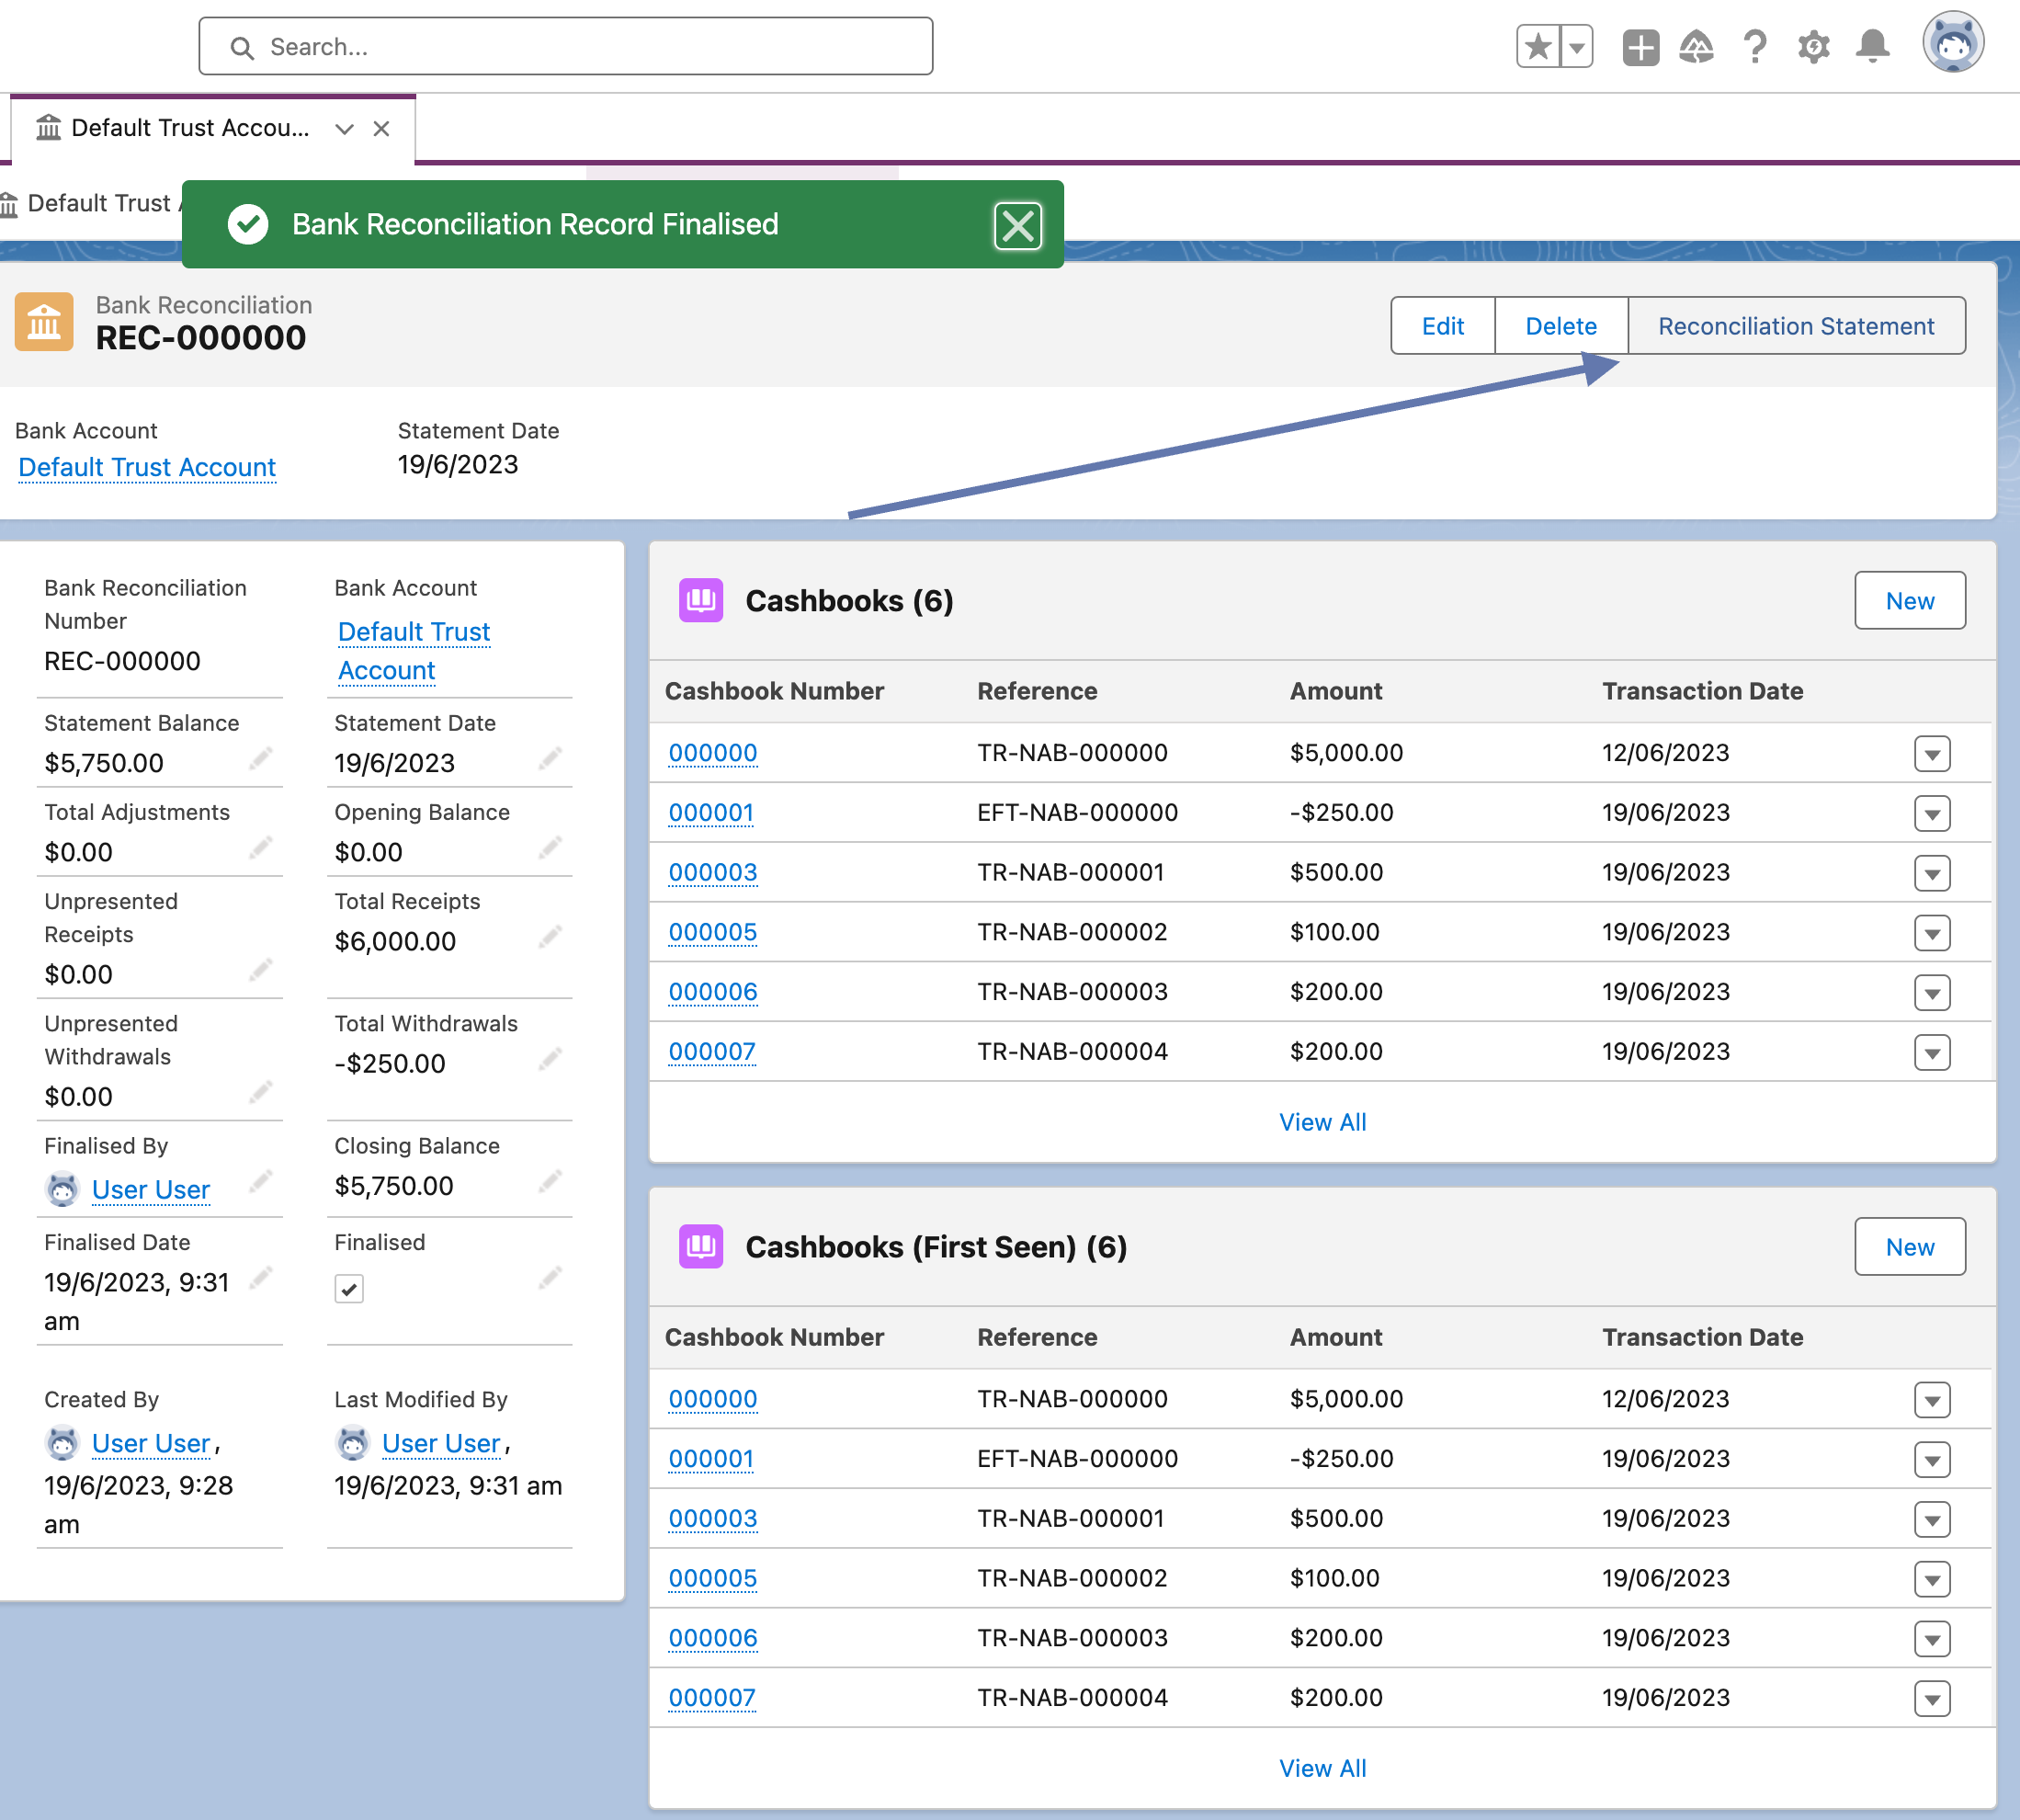Select the Default Trust subtab
This screenshot has height=1820, width=2020.
(92, 204)
